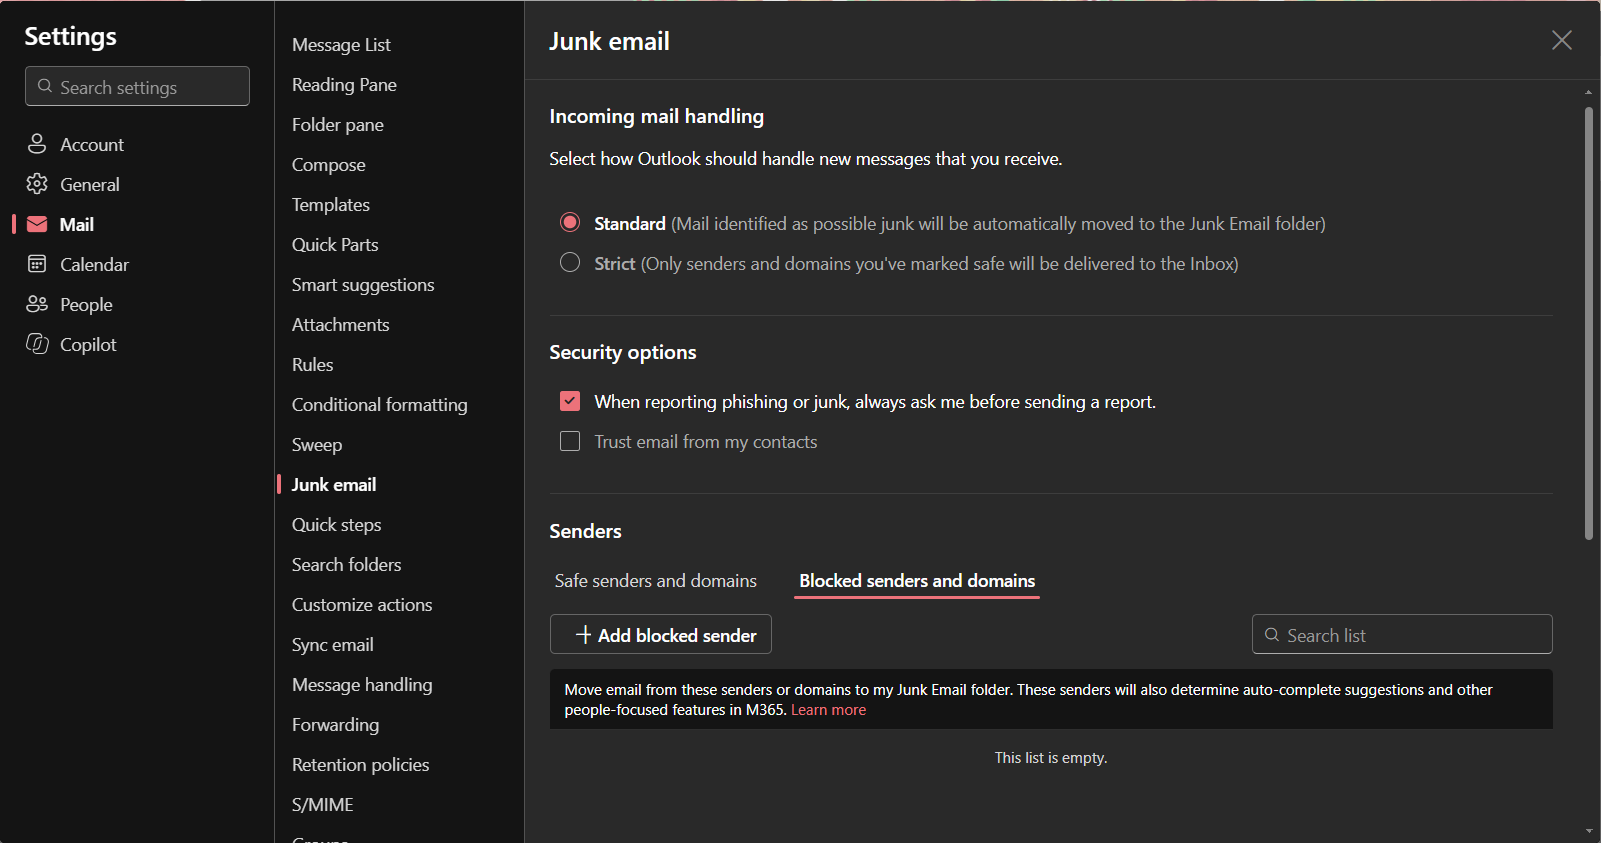Follow the Learn more link
This screenshot has height=843, width=1601.
tap(828, 710)
